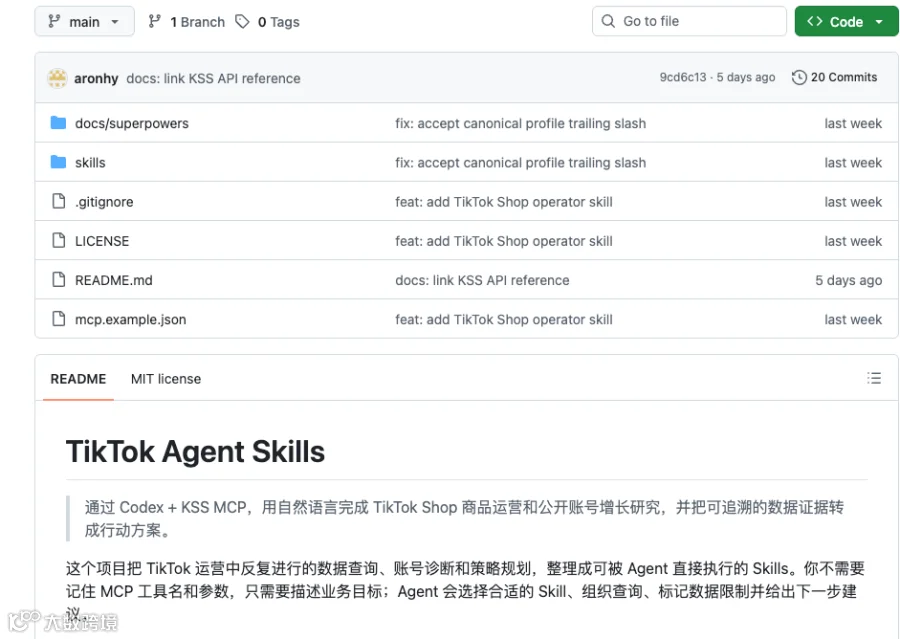Open the 0 Tags link
This screenshot has width=900, height=639.
(278, 22)
